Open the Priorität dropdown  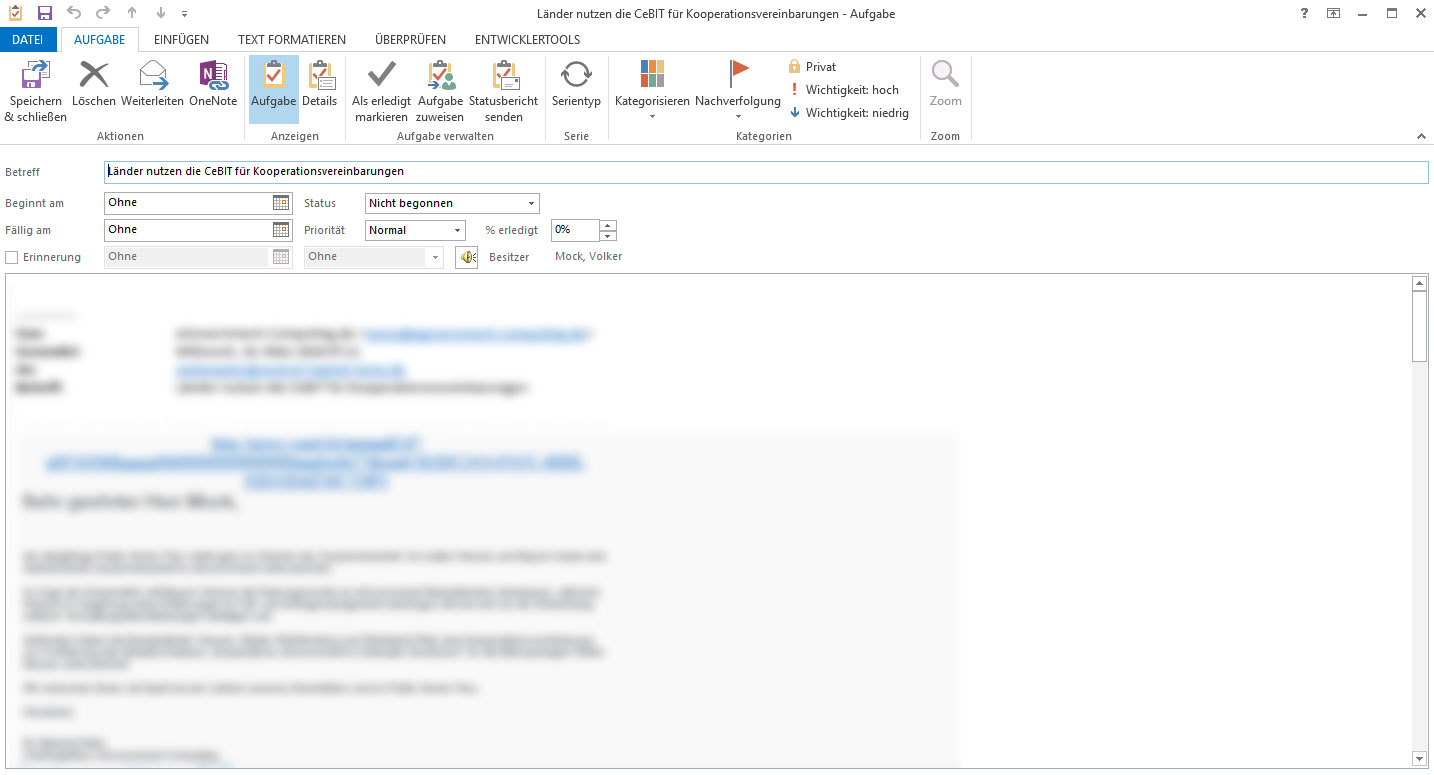[x=458, y=230]
